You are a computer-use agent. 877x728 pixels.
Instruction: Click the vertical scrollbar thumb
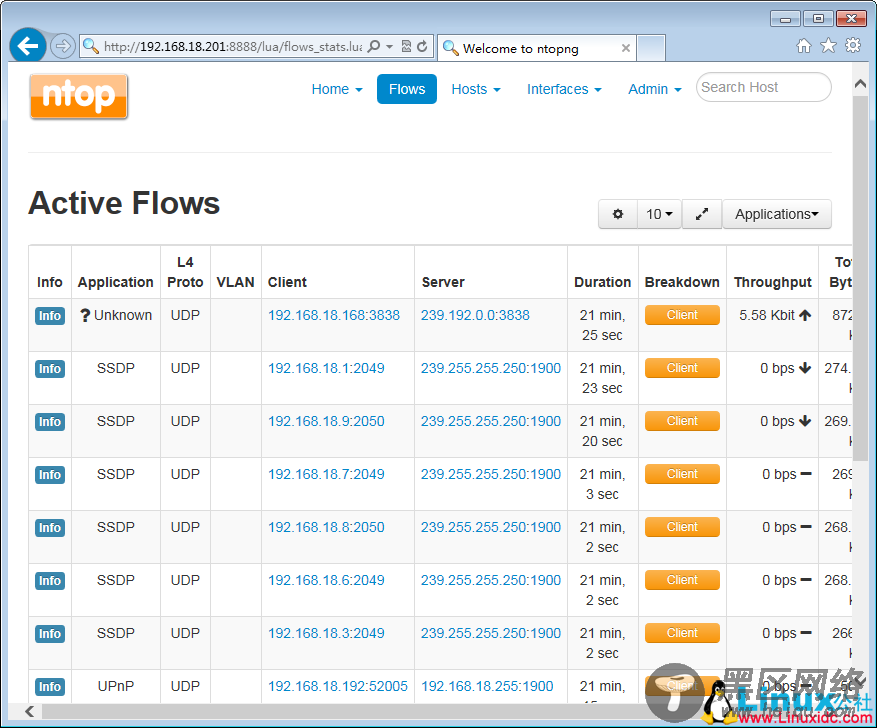pyautogui.click(x=861, y=278)
